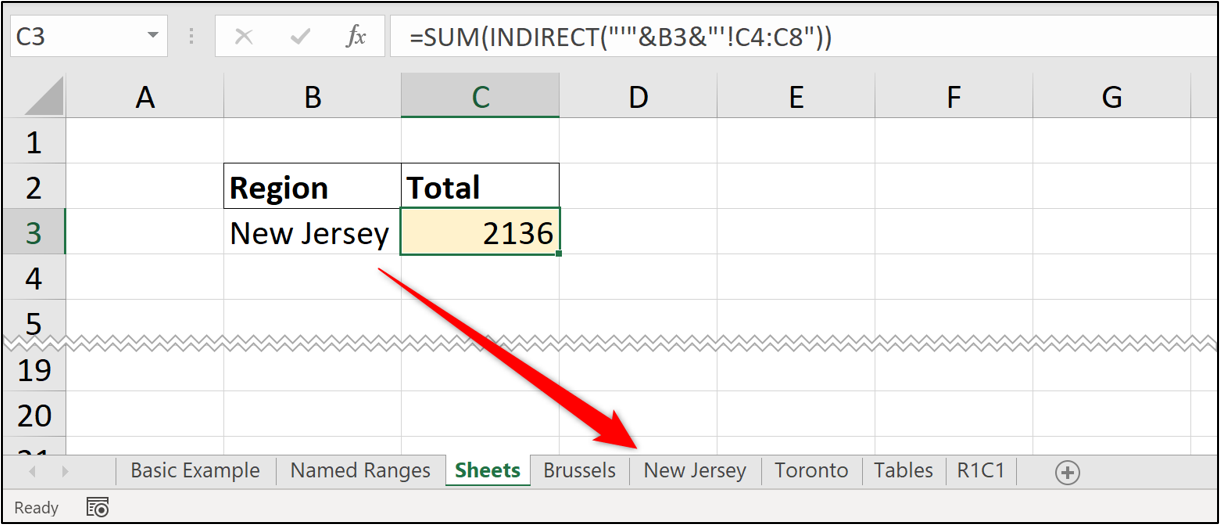
Task: Click the Macro recording status bar icon
Action: (x=97, y=507)
